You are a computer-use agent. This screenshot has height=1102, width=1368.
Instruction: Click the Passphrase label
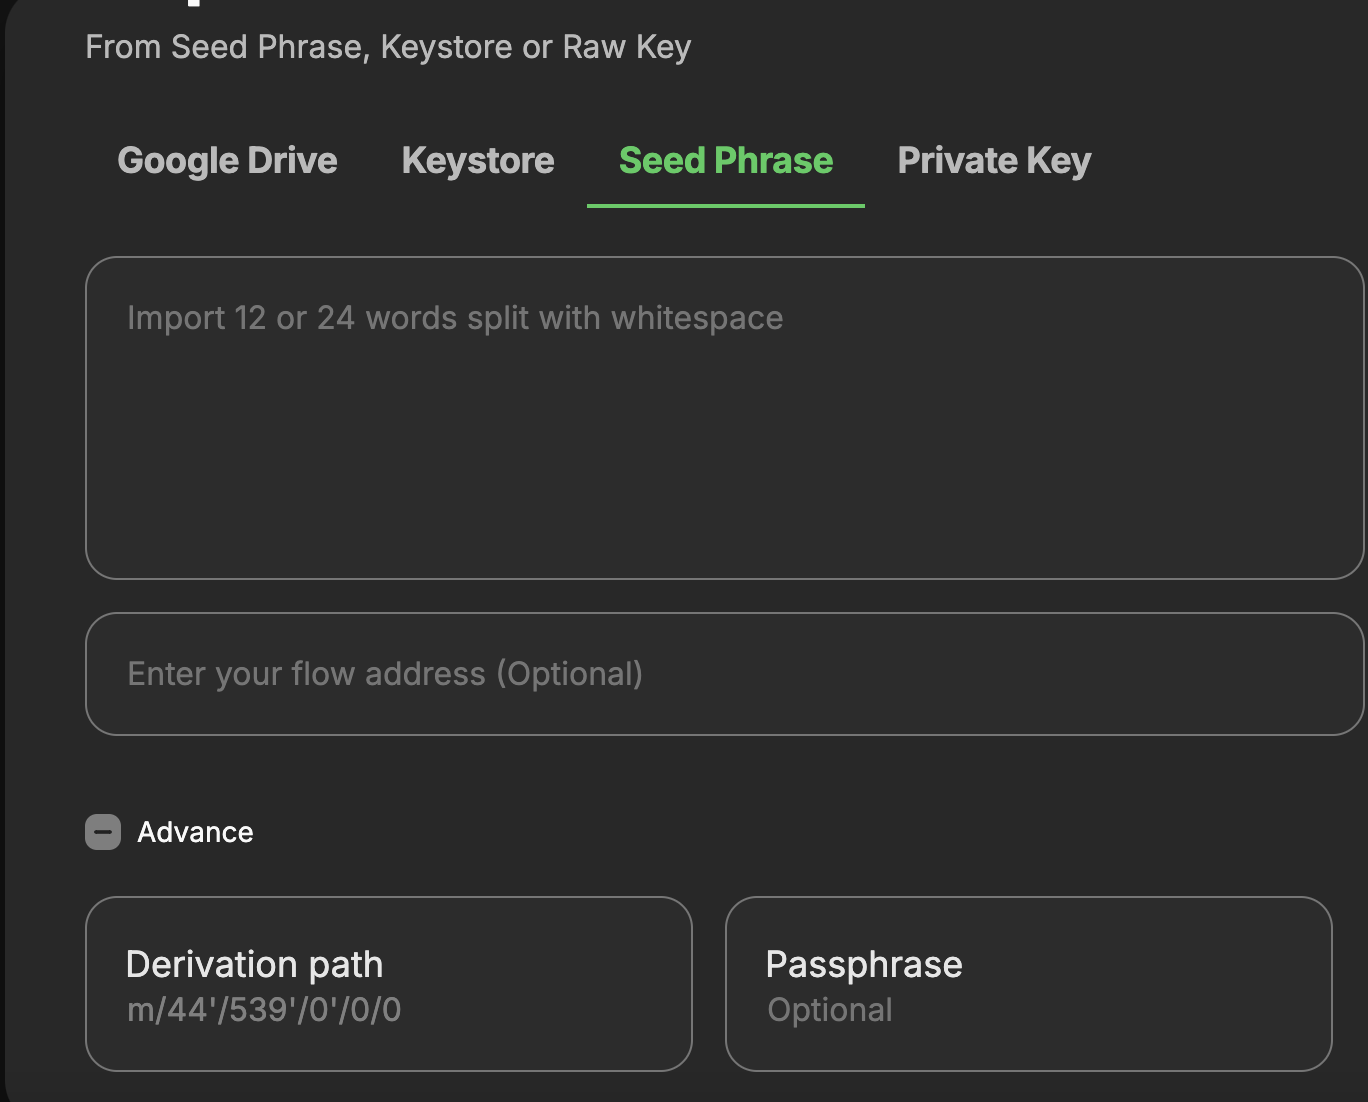point(864,965)
